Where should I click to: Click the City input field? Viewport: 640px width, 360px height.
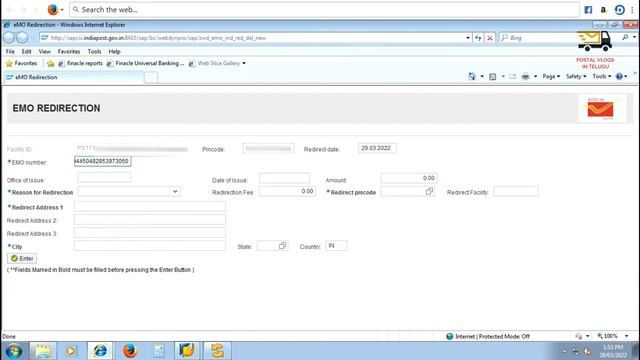coord(149,246)
